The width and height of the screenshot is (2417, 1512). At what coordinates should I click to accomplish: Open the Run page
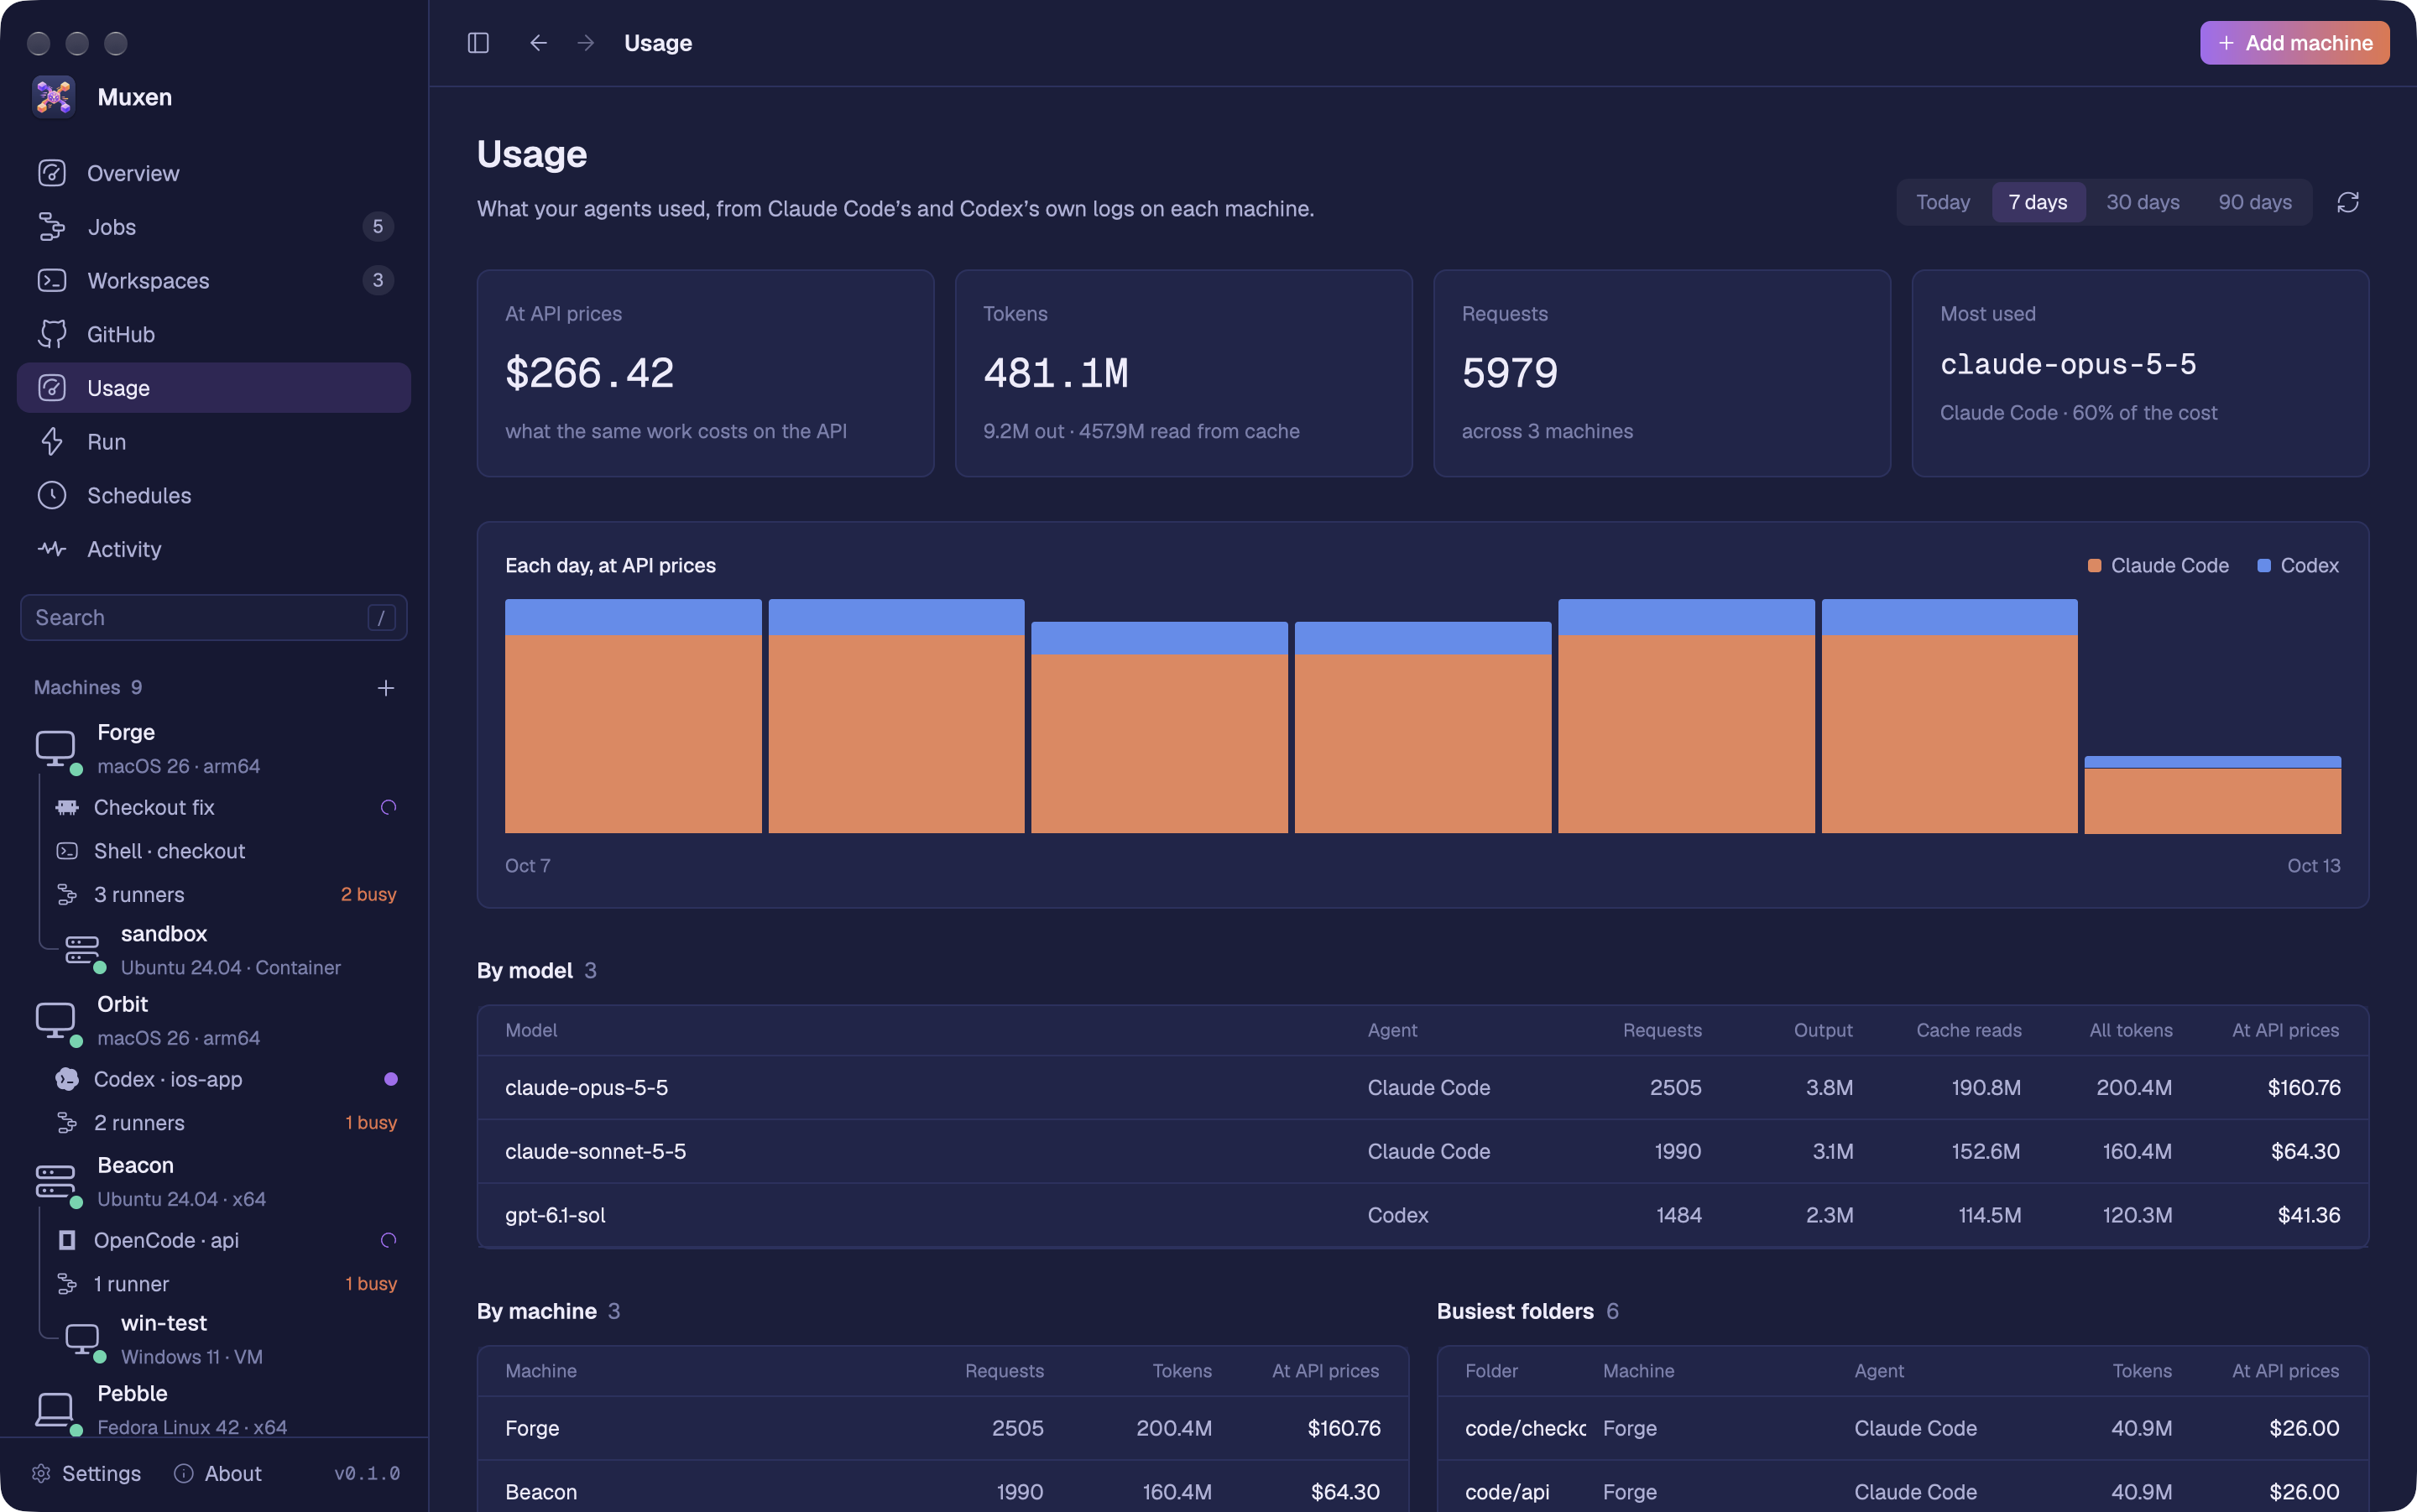[x=214, y=442]
